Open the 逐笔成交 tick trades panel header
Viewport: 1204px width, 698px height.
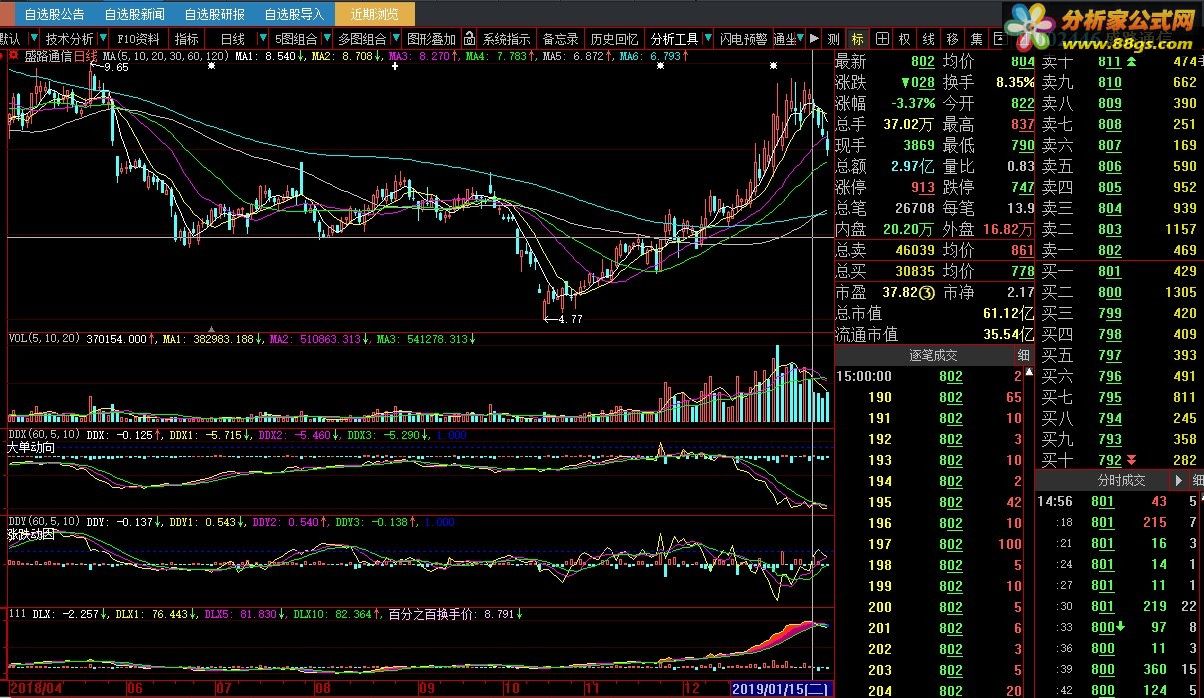[x=933, y=355]
